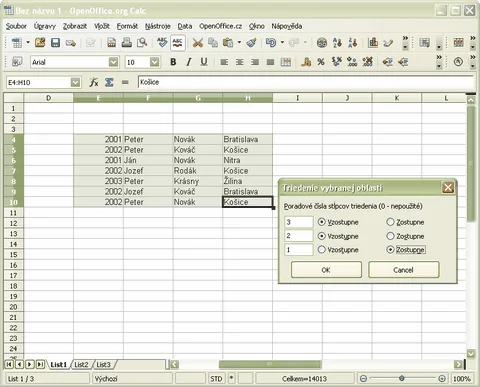Image resolution: width=480 pixels, height=387 pixels.
Task: Open the Data menu
Action: [185, 26]
